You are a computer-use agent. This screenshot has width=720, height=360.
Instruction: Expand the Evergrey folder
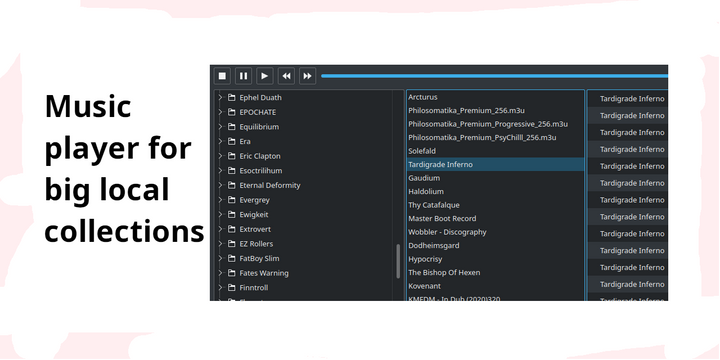220,200
